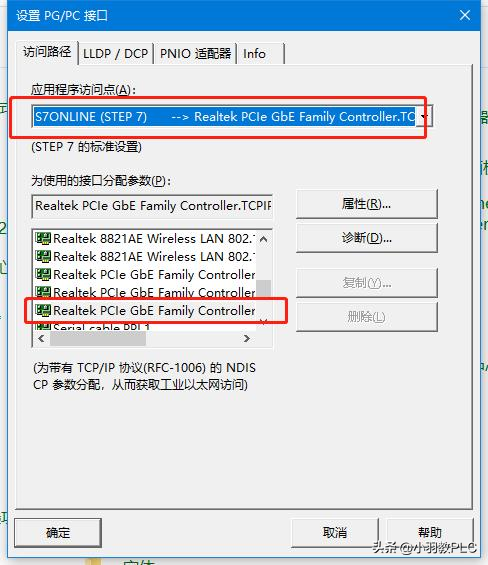This screenshot has width=488, height=565.
Task: Open help with the 帮助 button
Action: [430, 533]
